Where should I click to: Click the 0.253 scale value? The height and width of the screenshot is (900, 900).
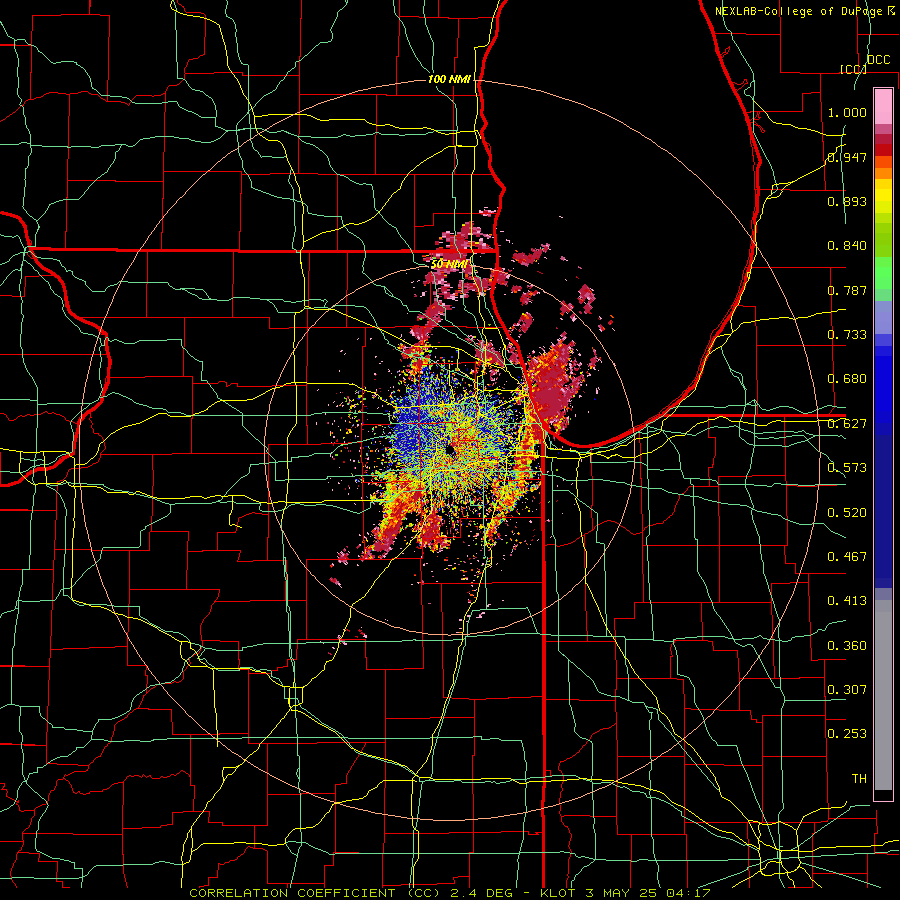pos(847,734)
